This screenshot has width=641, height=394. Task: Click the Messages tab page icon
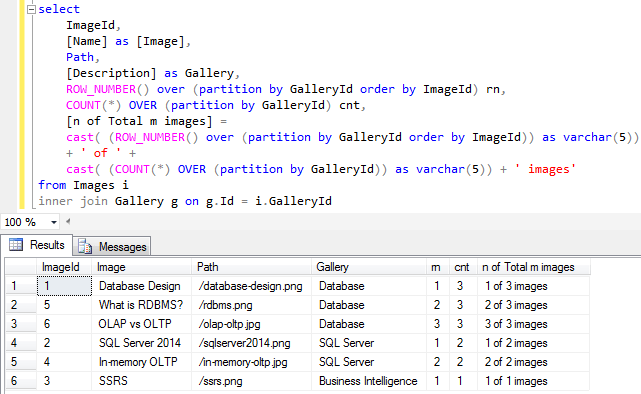85,247
